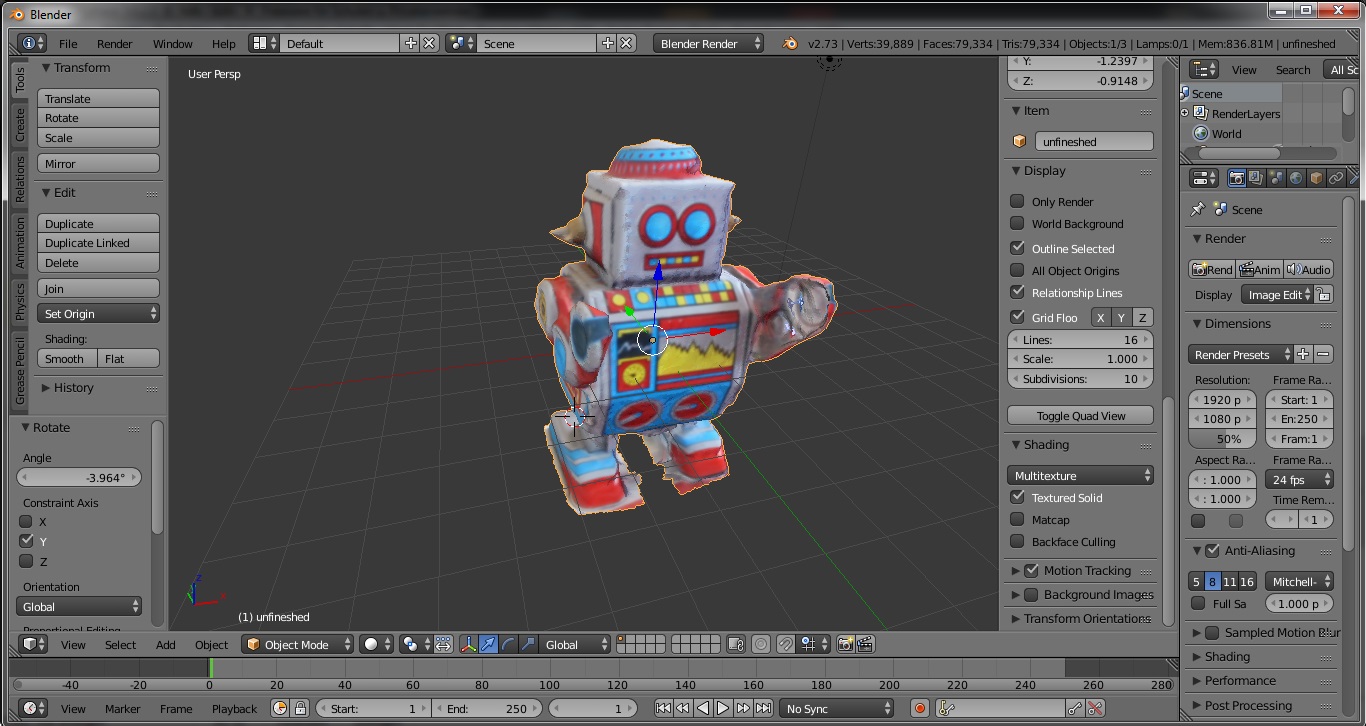
Task: Open the Multitexture shading dropdown
Action: [x=1081, y=475]
